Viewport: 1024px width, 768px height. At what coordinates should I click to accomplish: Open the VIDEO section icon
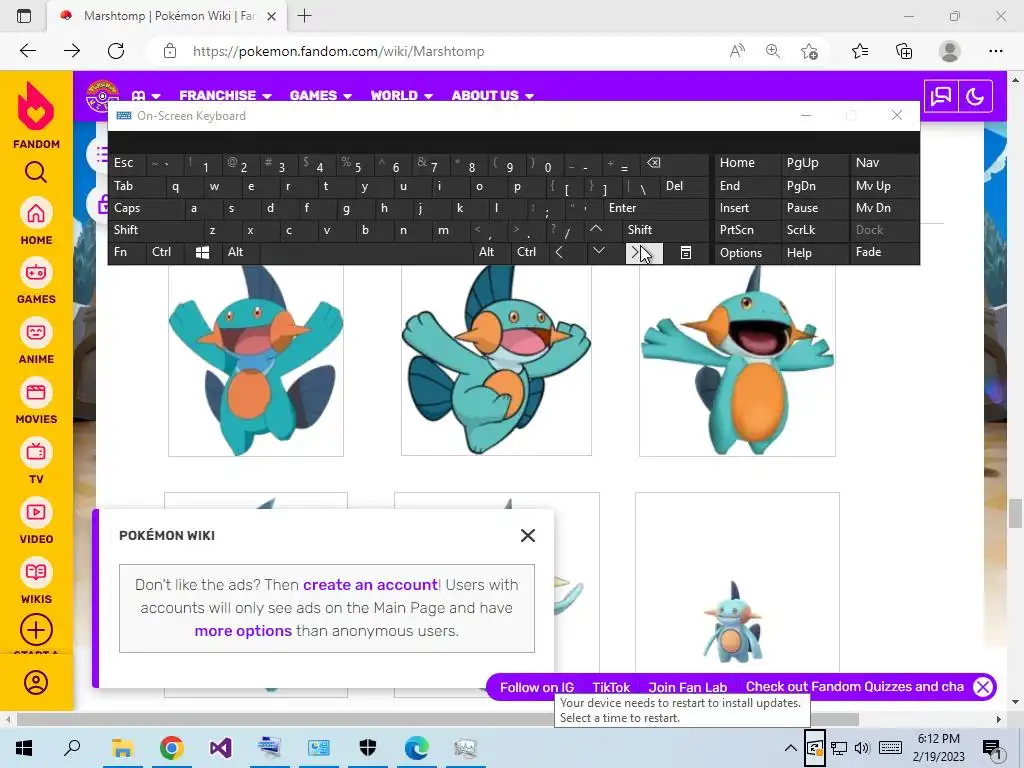click(x=36, y=512)
